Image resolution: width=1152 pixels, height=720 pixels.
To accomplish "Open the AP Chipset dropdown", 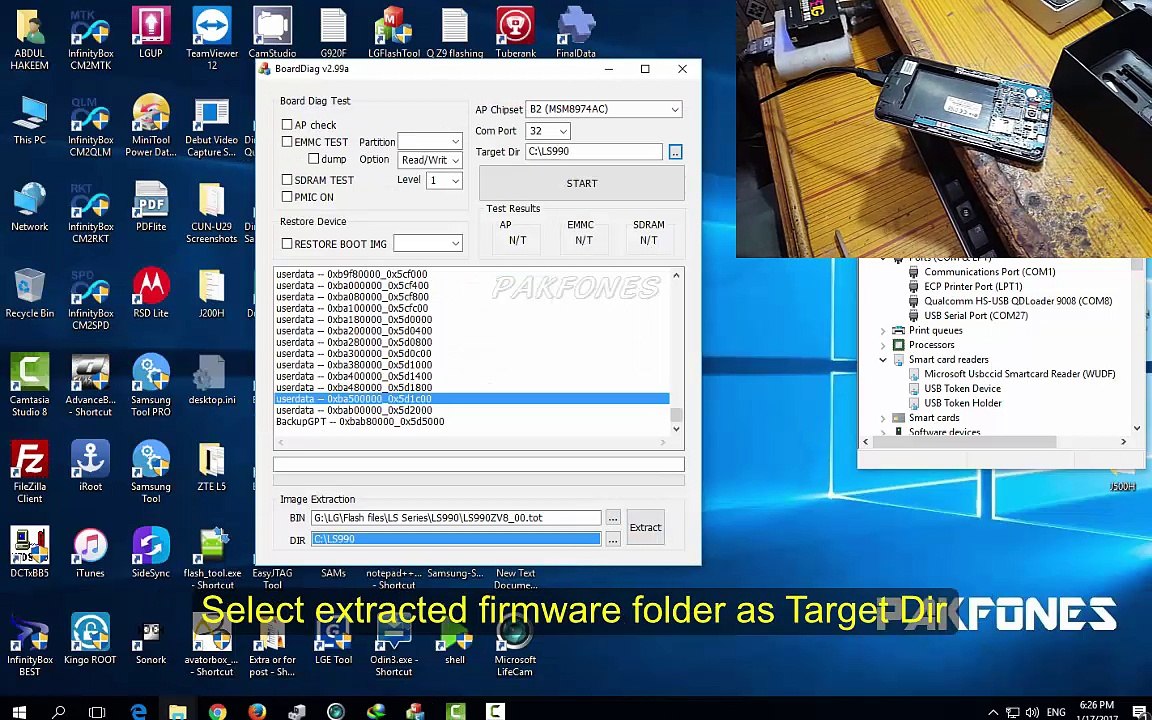I will [x=604, y=109].
